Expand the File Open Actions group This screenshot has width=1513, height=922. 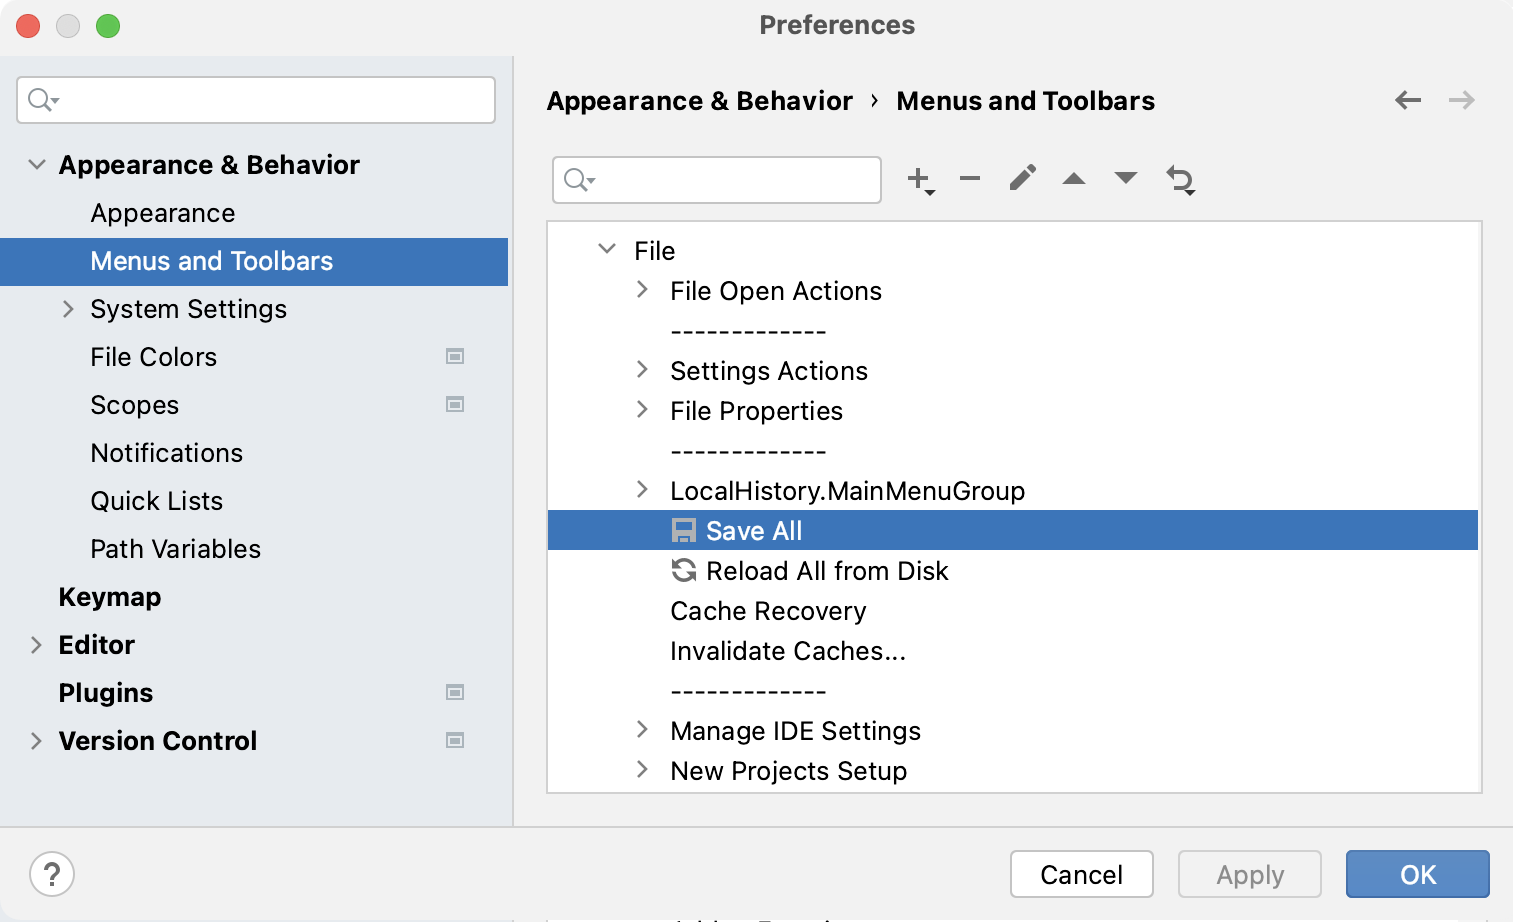tap(643, 290)
